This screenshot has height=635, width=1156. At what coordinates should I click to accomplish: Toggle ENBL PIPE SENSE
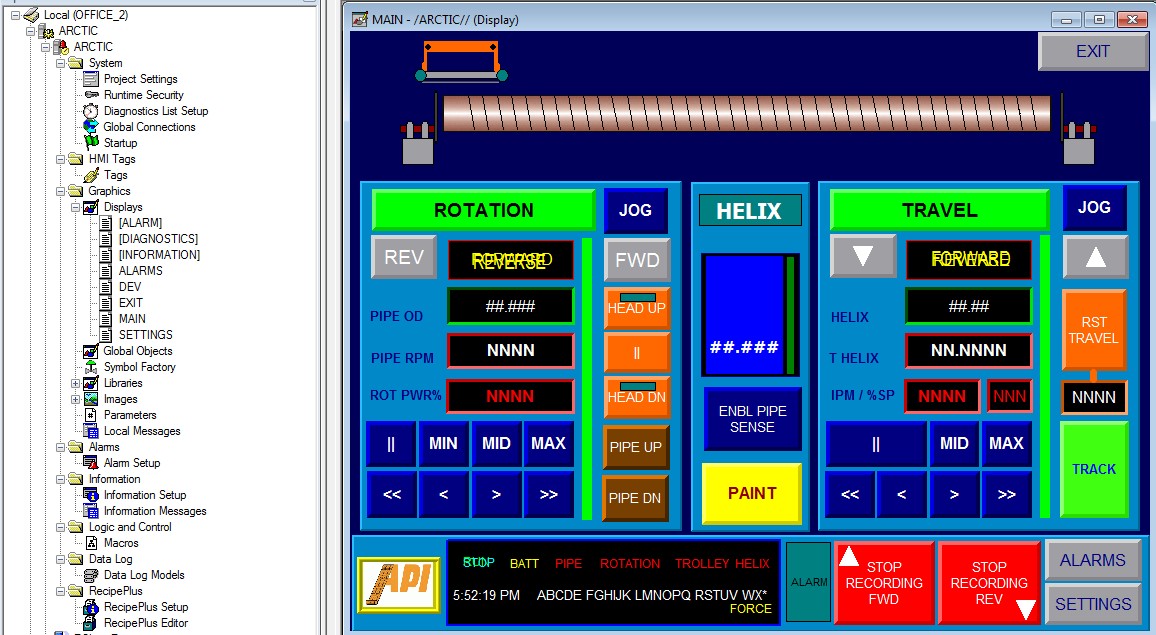tap(751, 418)
